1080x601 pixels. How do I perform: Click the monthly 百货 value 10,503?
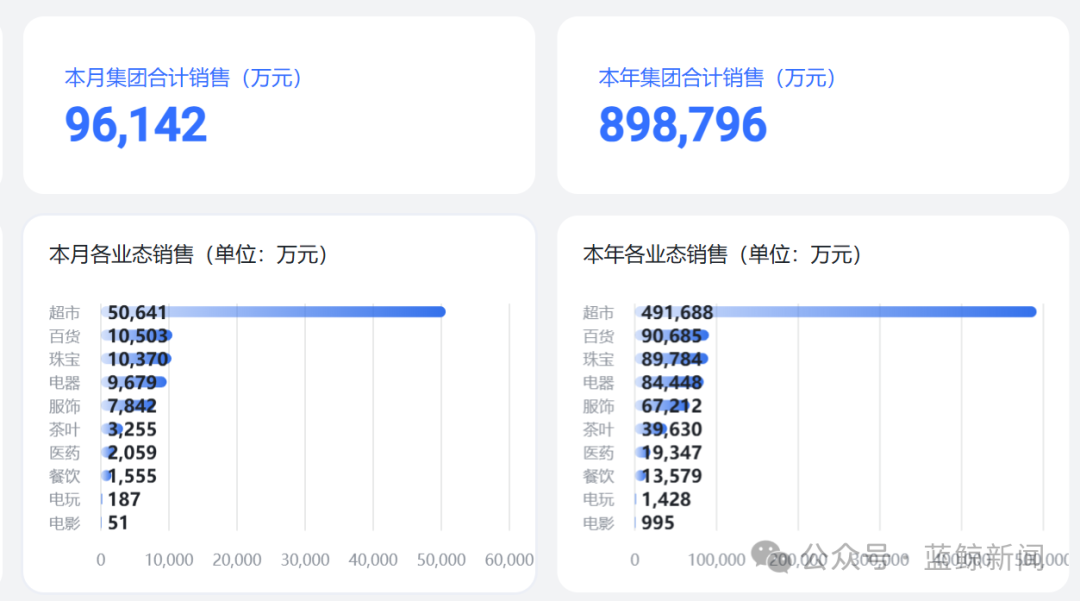point(137,336)
